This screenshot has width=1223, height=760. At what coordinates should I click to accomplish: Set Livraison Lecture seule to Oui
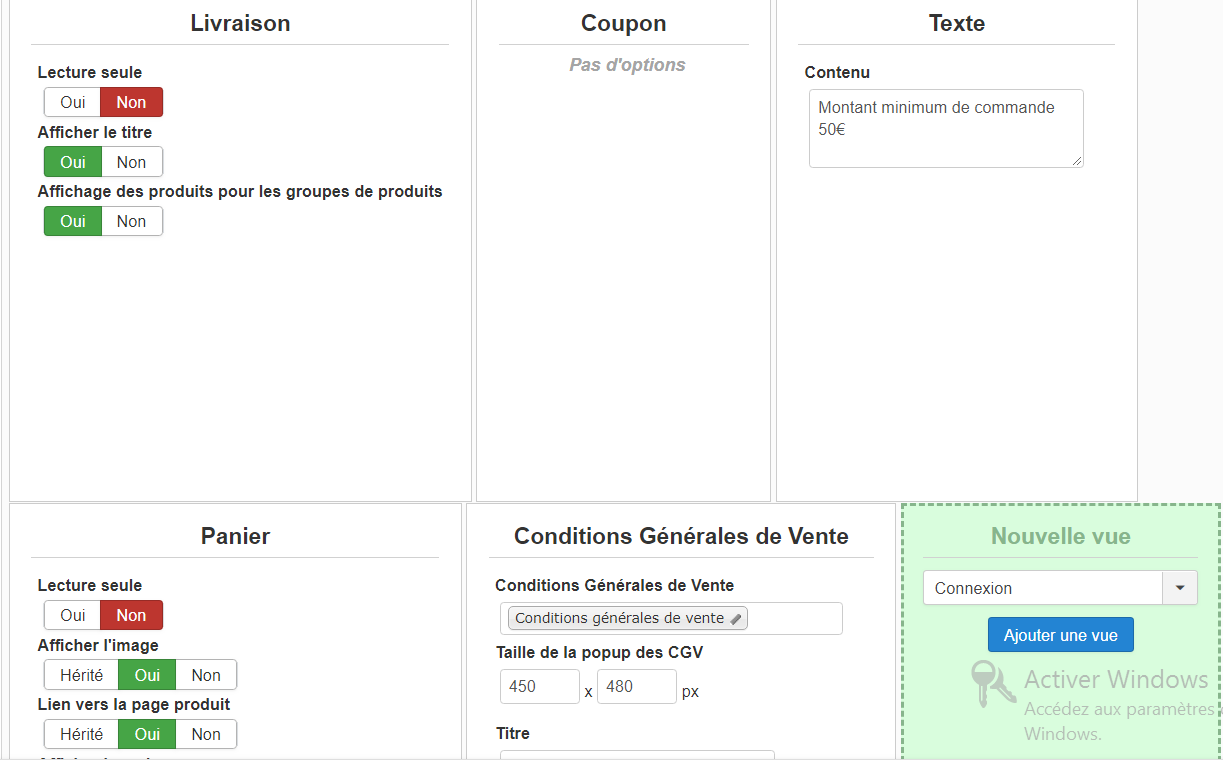(x=72, y=102)
